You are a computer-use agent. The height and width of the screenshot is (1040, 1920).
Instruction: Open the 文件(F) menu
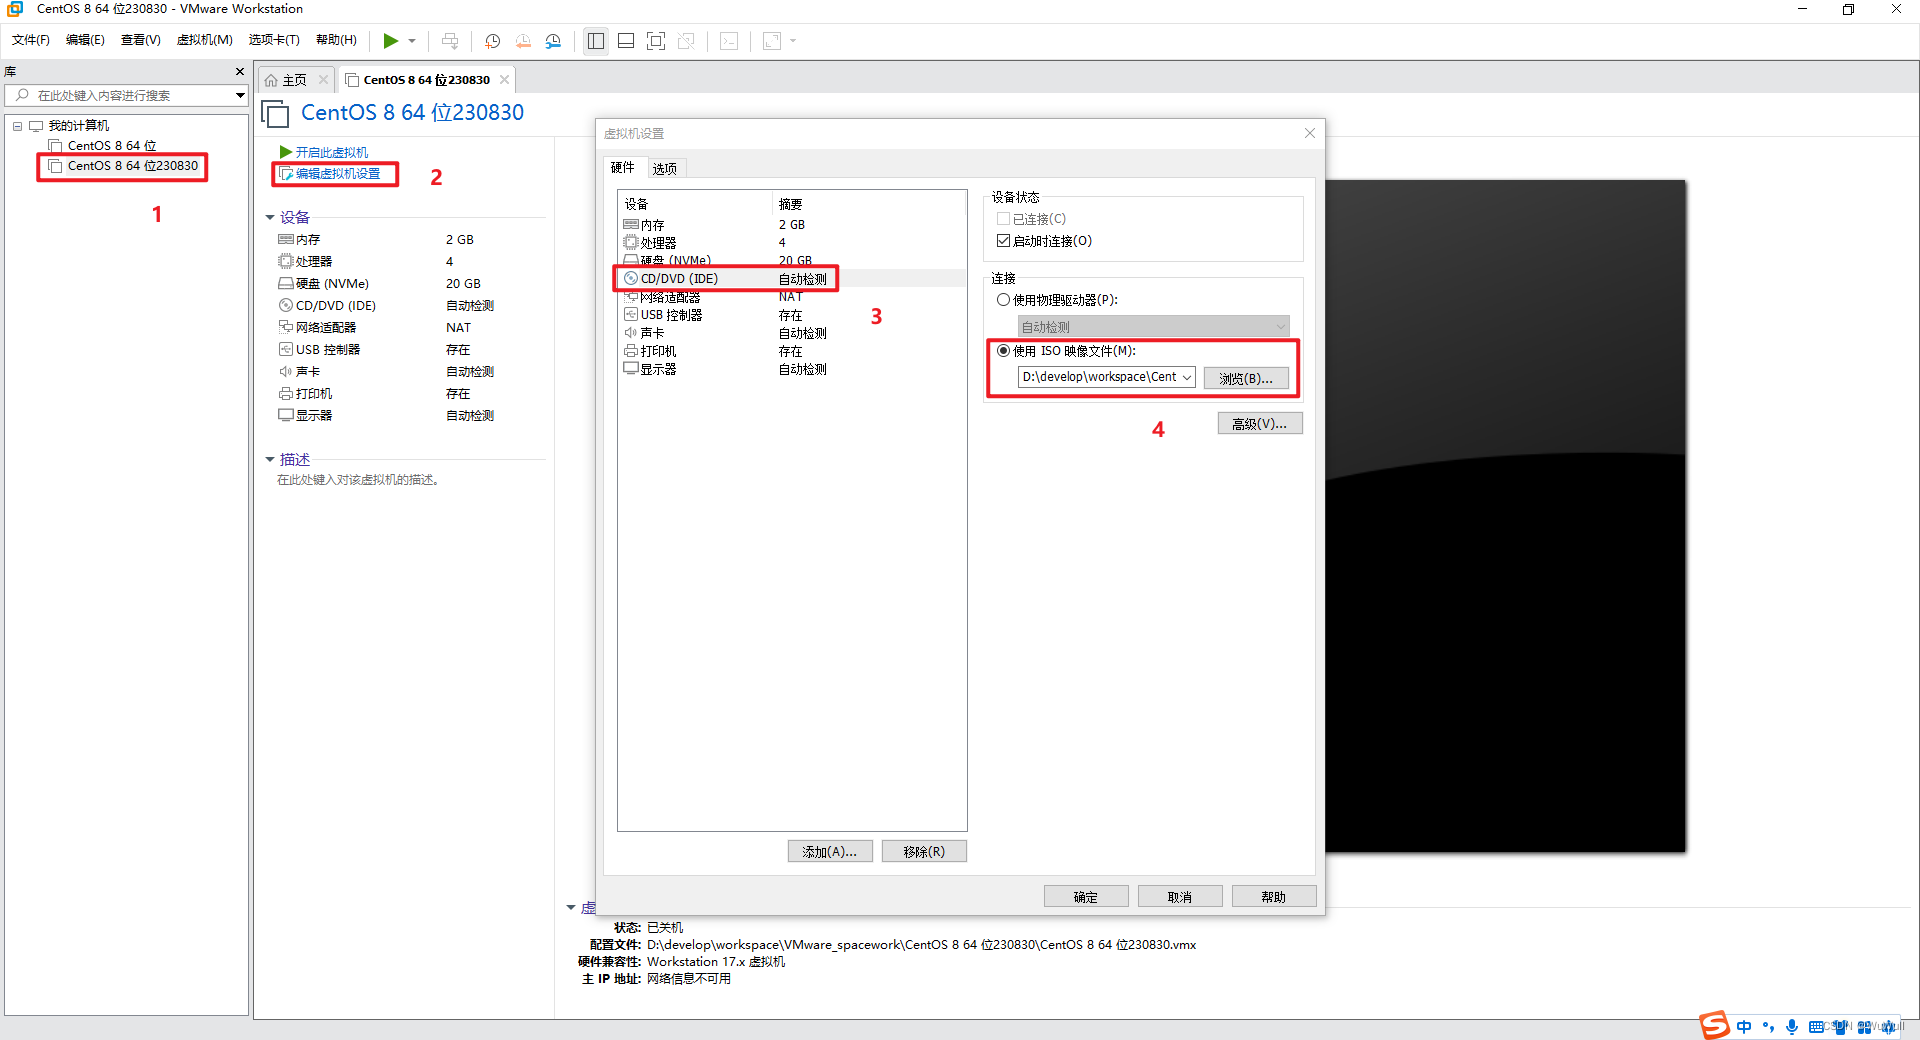coord(31,40)
